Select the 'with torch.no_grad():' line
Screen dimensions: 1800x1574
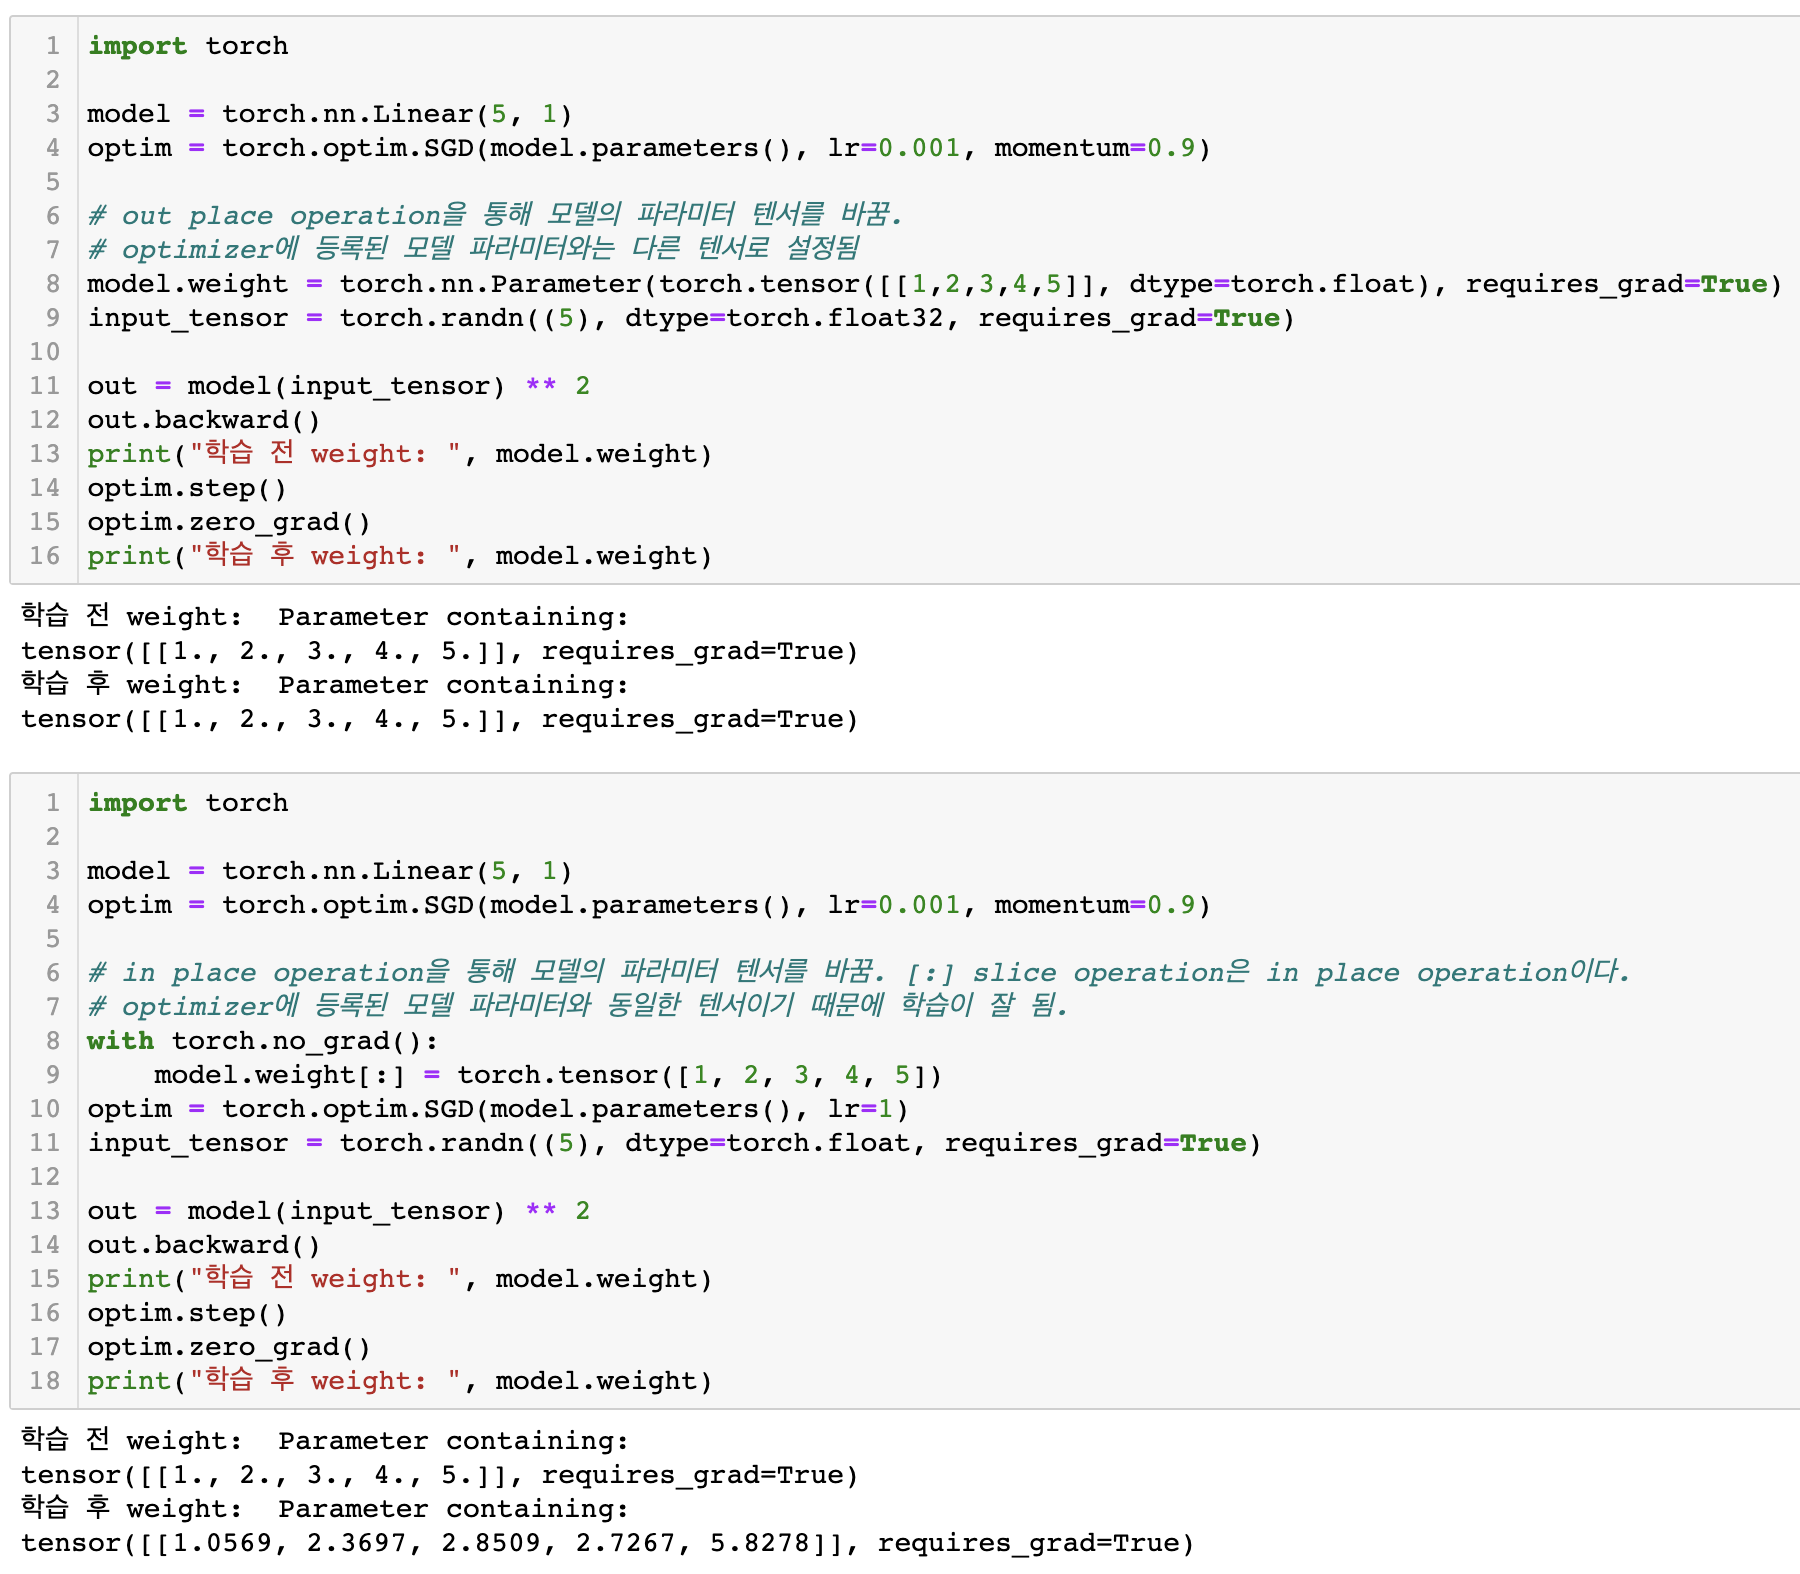262,1041
